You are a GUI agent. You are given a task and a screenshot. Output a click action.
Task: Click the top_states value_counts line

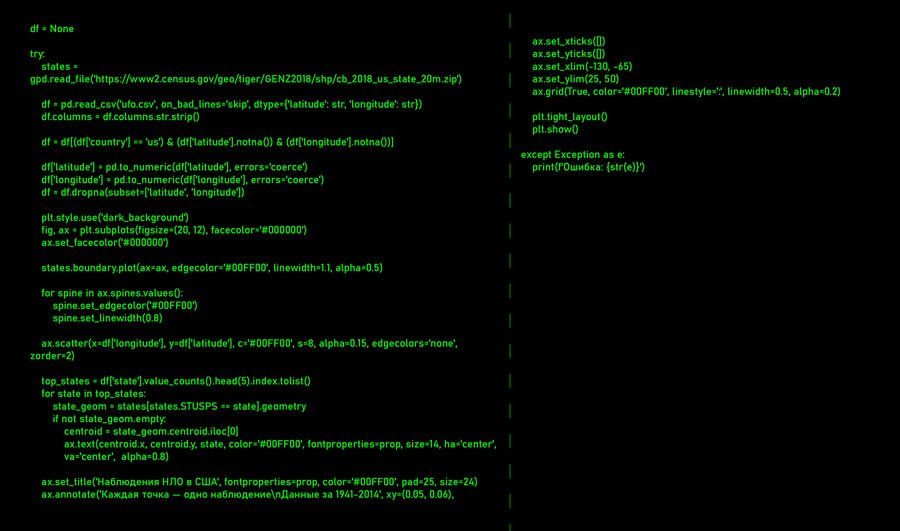click(176, 381)
